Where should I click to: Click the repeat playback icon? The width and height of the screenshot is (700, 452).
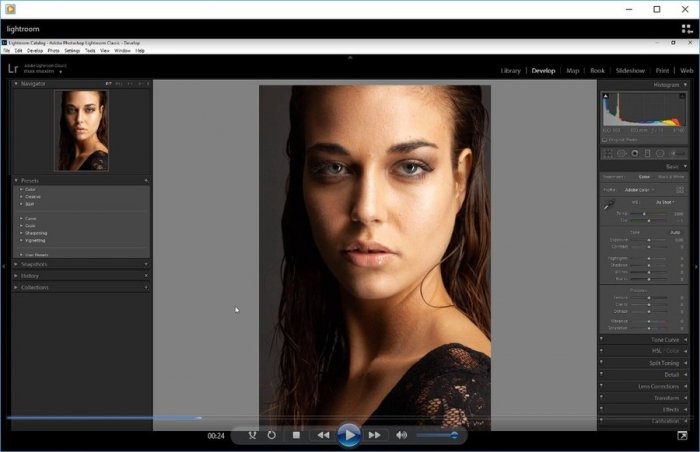[271, 435]
